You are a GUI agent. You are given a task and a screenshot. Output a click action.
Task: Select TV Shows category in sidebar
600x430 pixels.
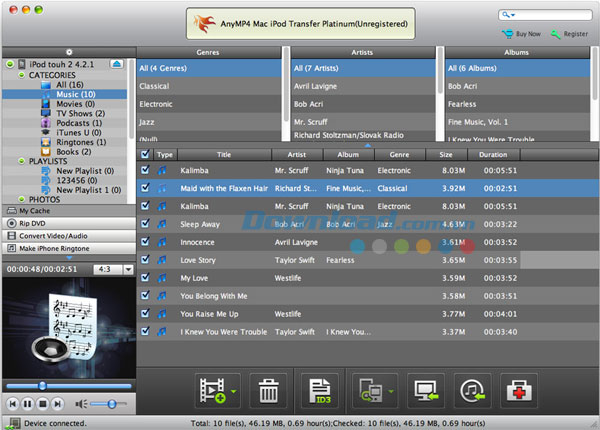click(x=70, y=113)
